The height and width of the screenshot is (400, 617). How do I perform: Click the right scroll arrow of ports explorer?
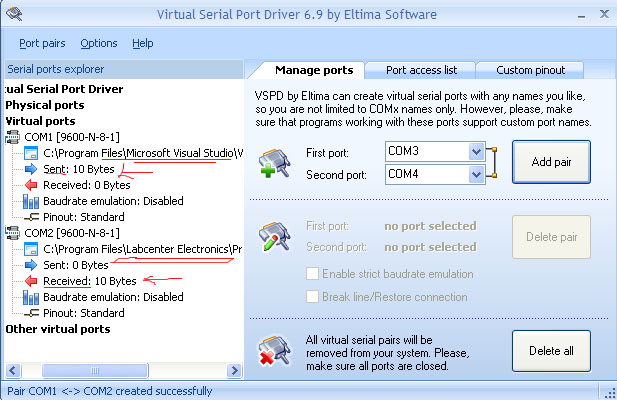235,371
